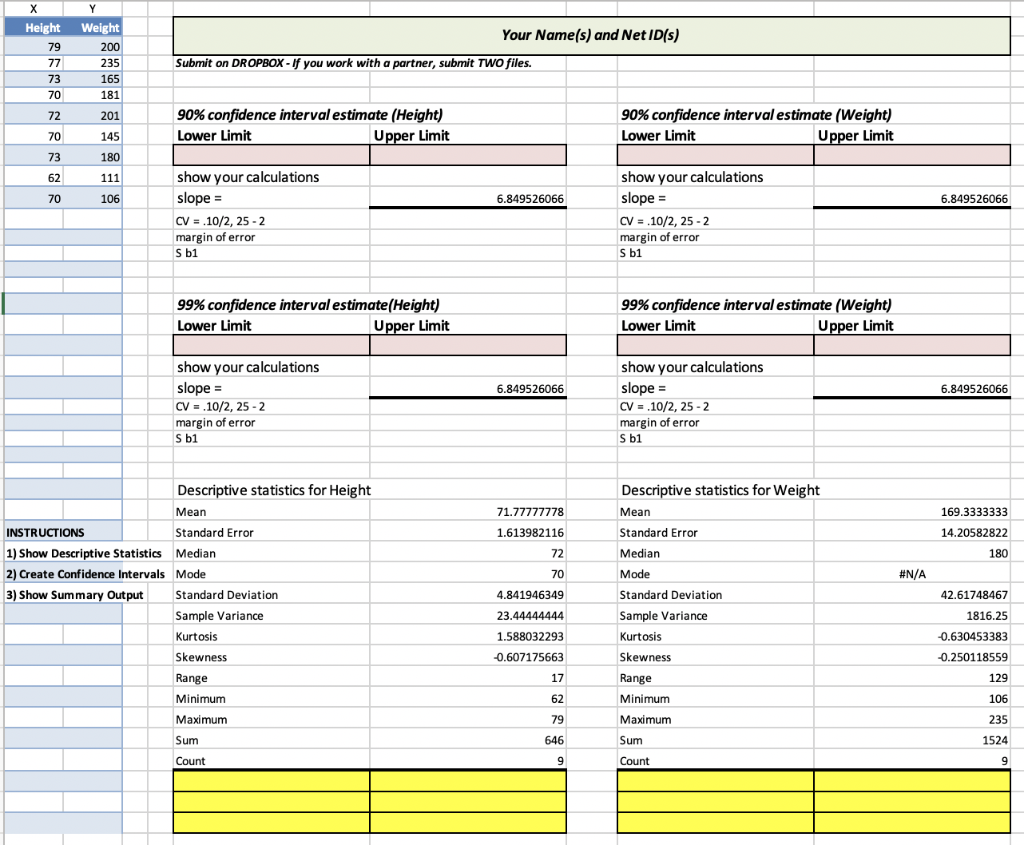Click the first yellow cell below Height Count
The height and width of the screenshot is (845, 1024).
[270, 782]
